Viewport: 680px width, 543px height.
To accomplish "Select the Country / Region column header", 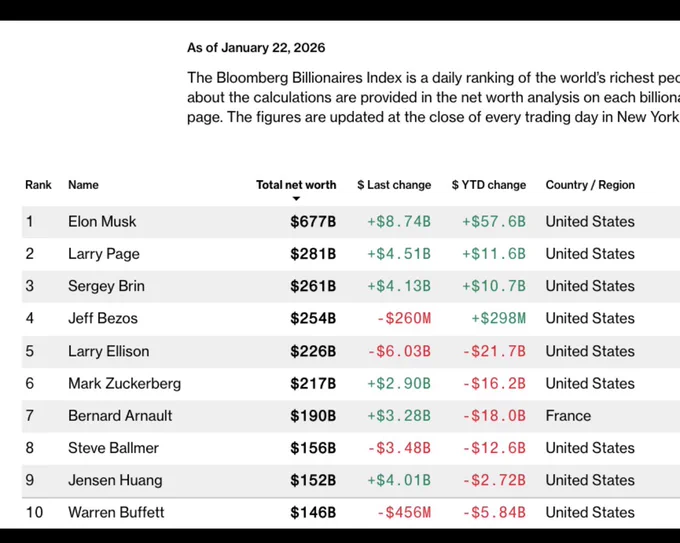I will click(590, 185).
